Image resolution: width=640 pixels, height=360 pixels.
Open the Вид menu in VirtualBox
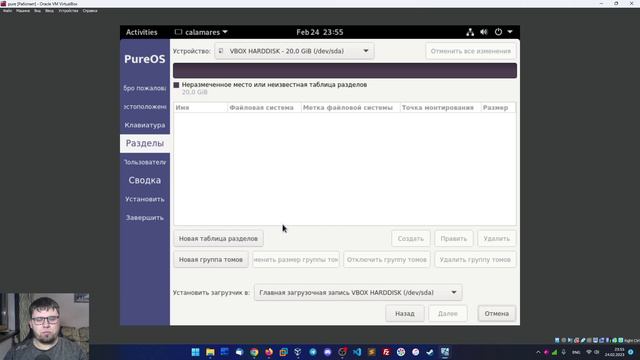point(37,11)
